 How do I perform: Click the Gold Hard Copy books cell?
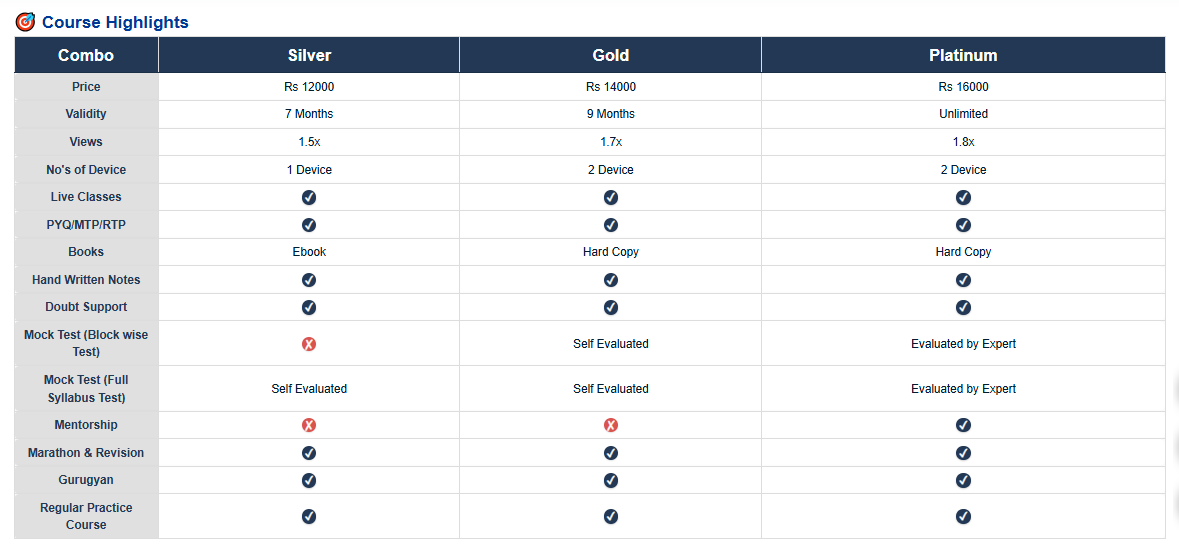(611, 252)
